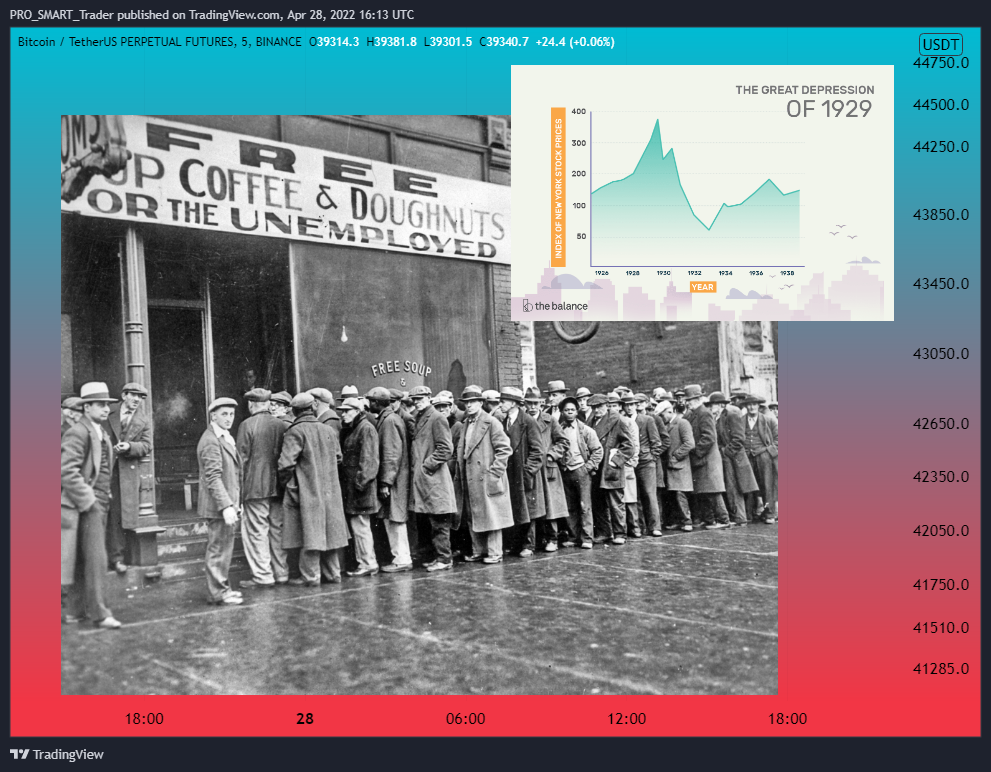This screenshot has height=772, width=991.
Task: Click price label 42350.0 on the axis
Action: (940, 477)
